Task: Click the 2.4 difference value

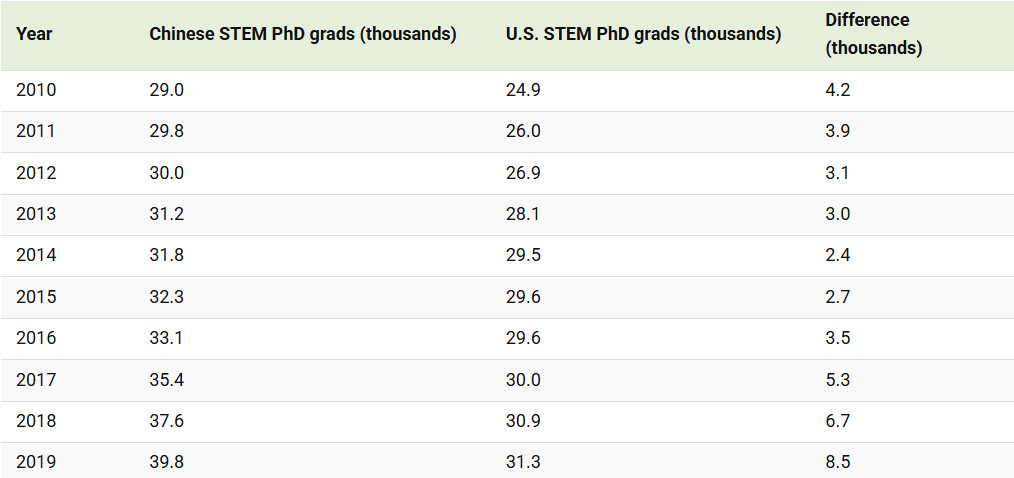Action: click(x=837, y=255)
